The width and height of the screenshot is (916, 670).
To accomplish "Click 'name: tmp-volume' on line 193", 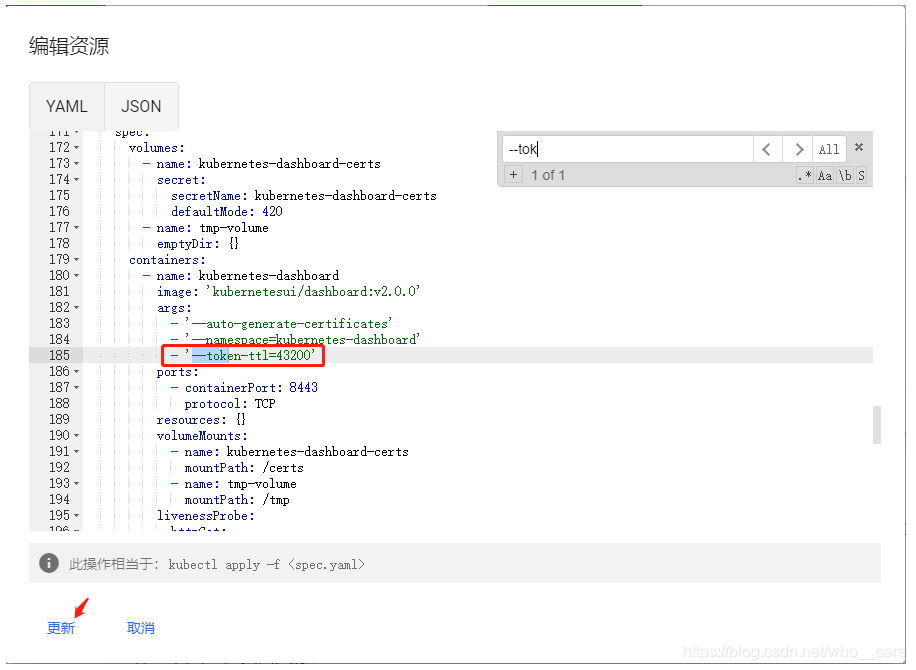I will [x=241, y=484].
